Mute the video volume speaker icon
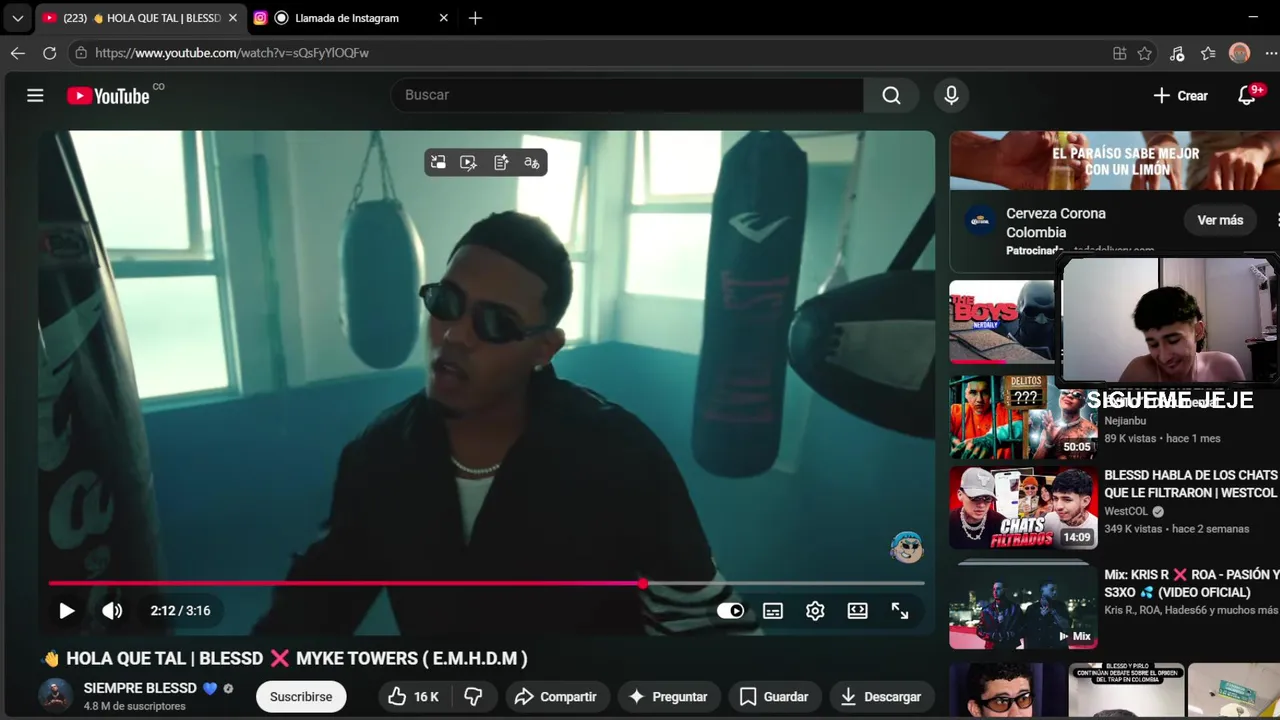This screenshot has height=720, width=1280. point(112,611)
